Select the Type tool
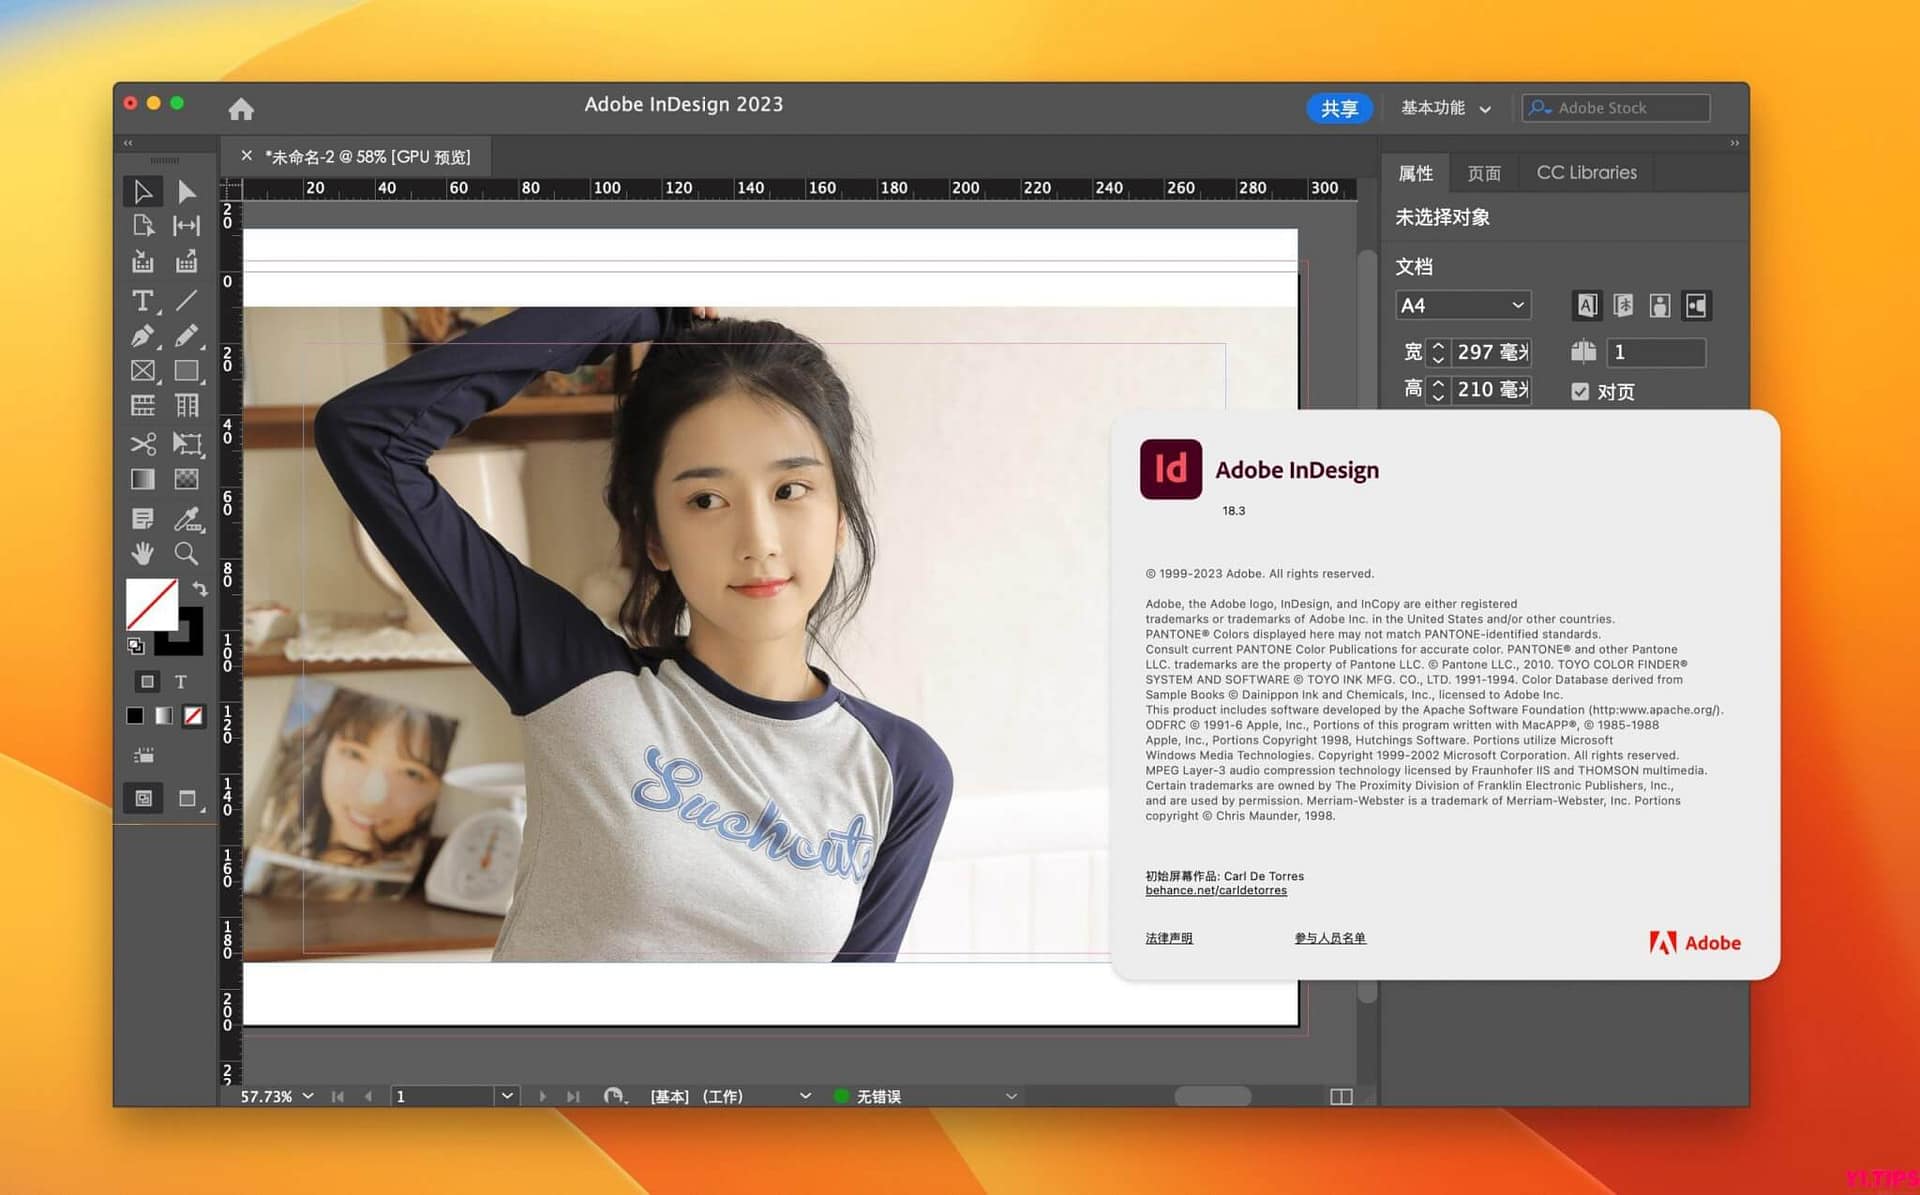The height and width of the screenshot is (1195, 1920). pos(141,300)
